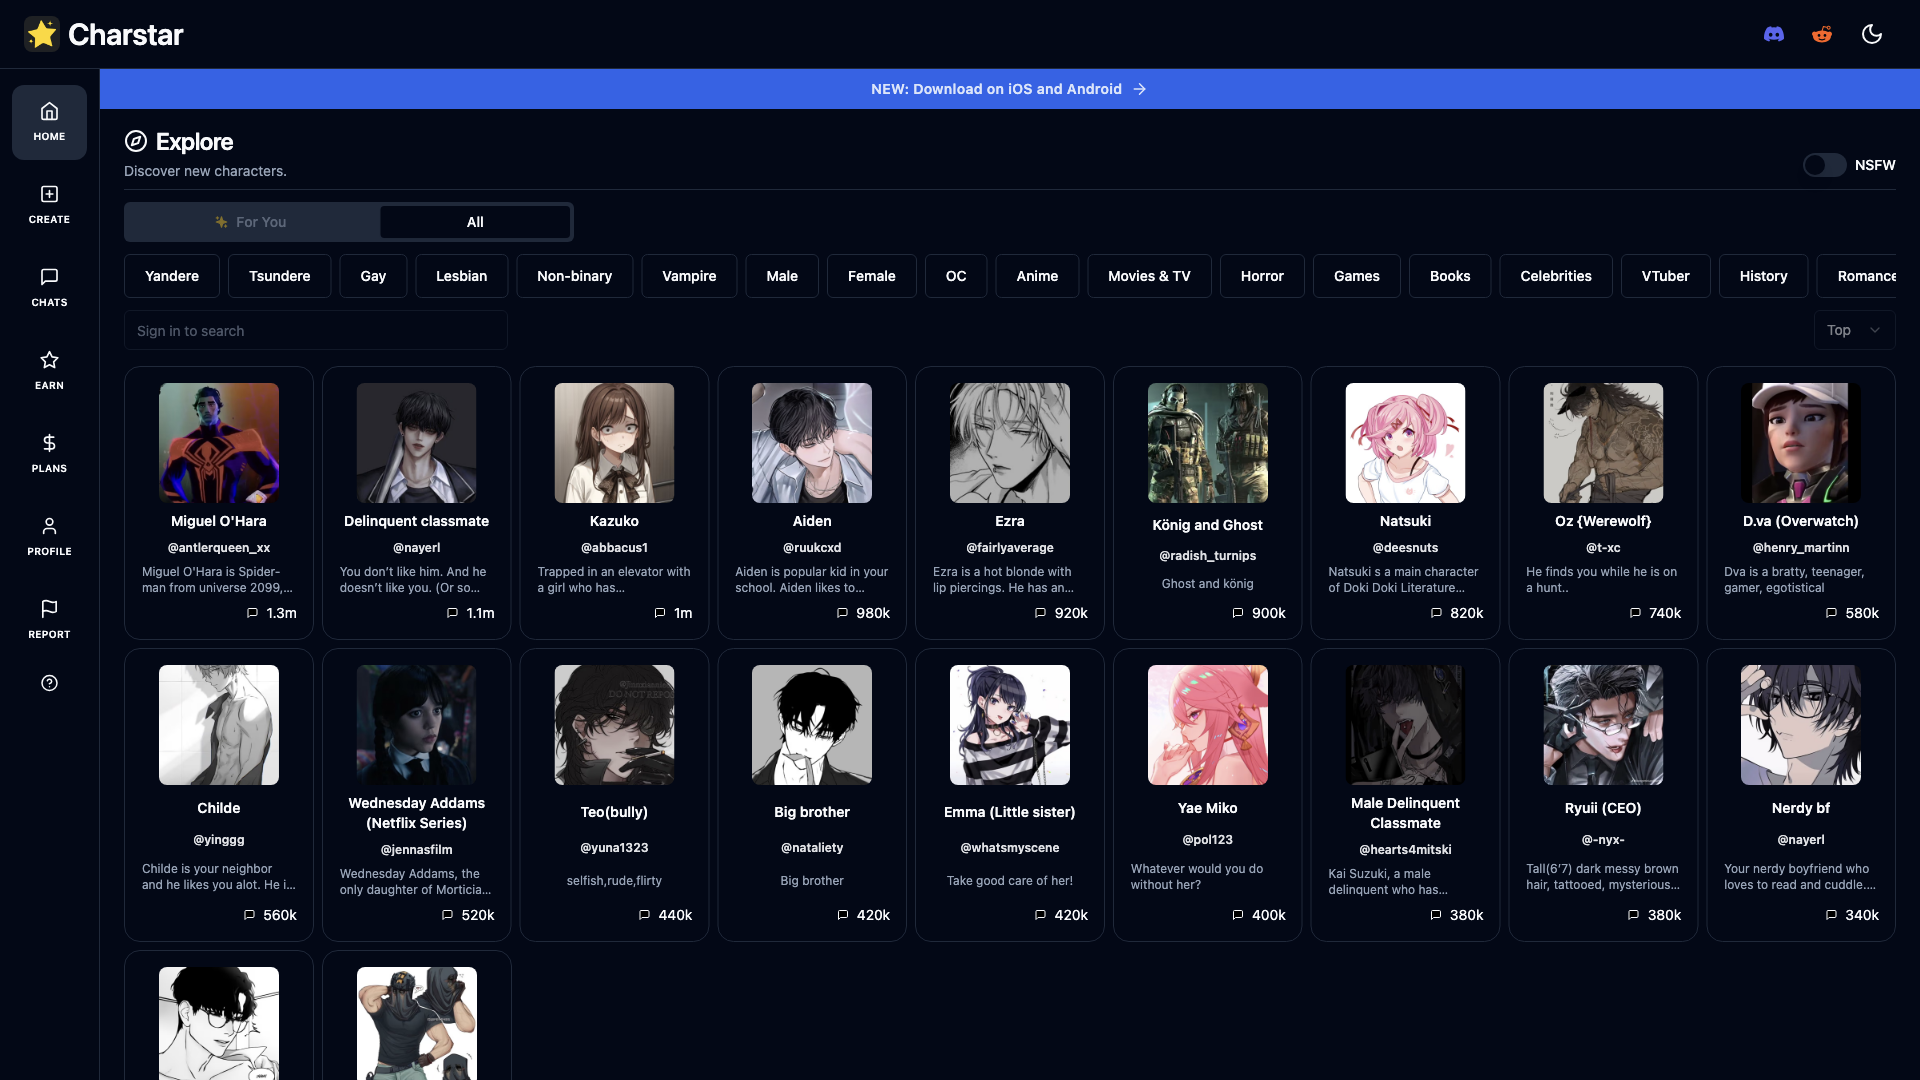Click the Earn sidebar icon
The width and height of the screenshot is (1920, 1080).
pos(49,371)
